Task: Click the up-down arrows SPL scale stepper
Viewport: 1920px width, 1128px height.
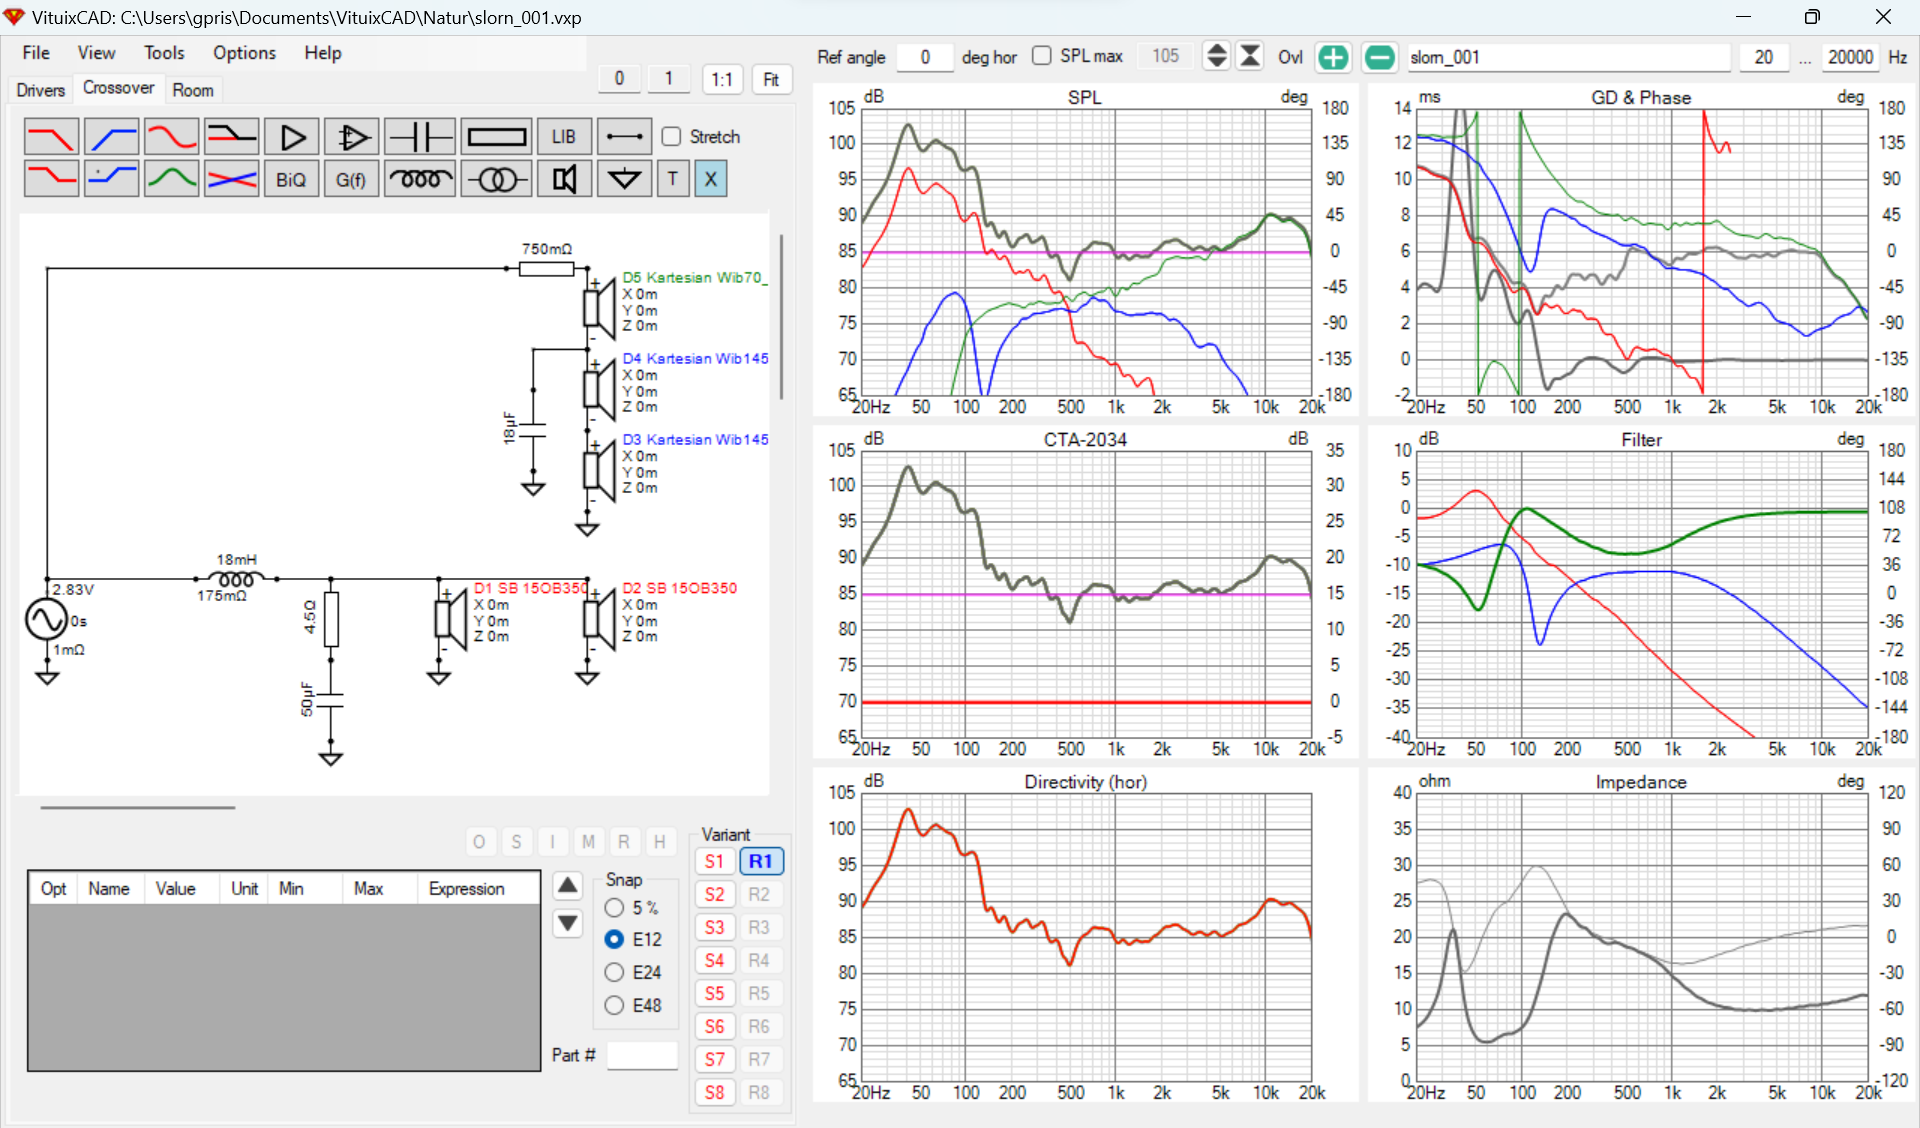Action: tap(1216, 56)
